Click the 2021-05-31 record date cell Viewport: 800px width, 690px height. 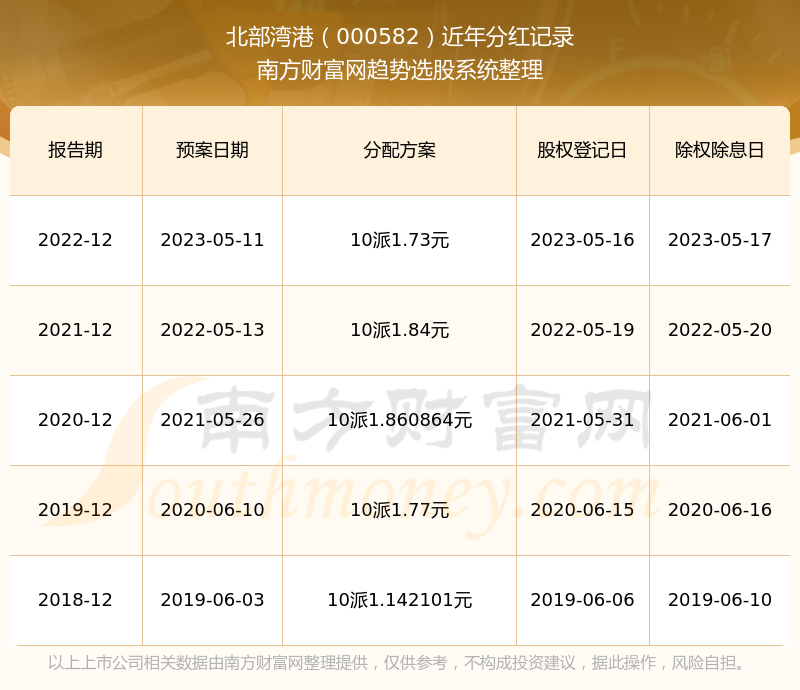coord(582,420)
